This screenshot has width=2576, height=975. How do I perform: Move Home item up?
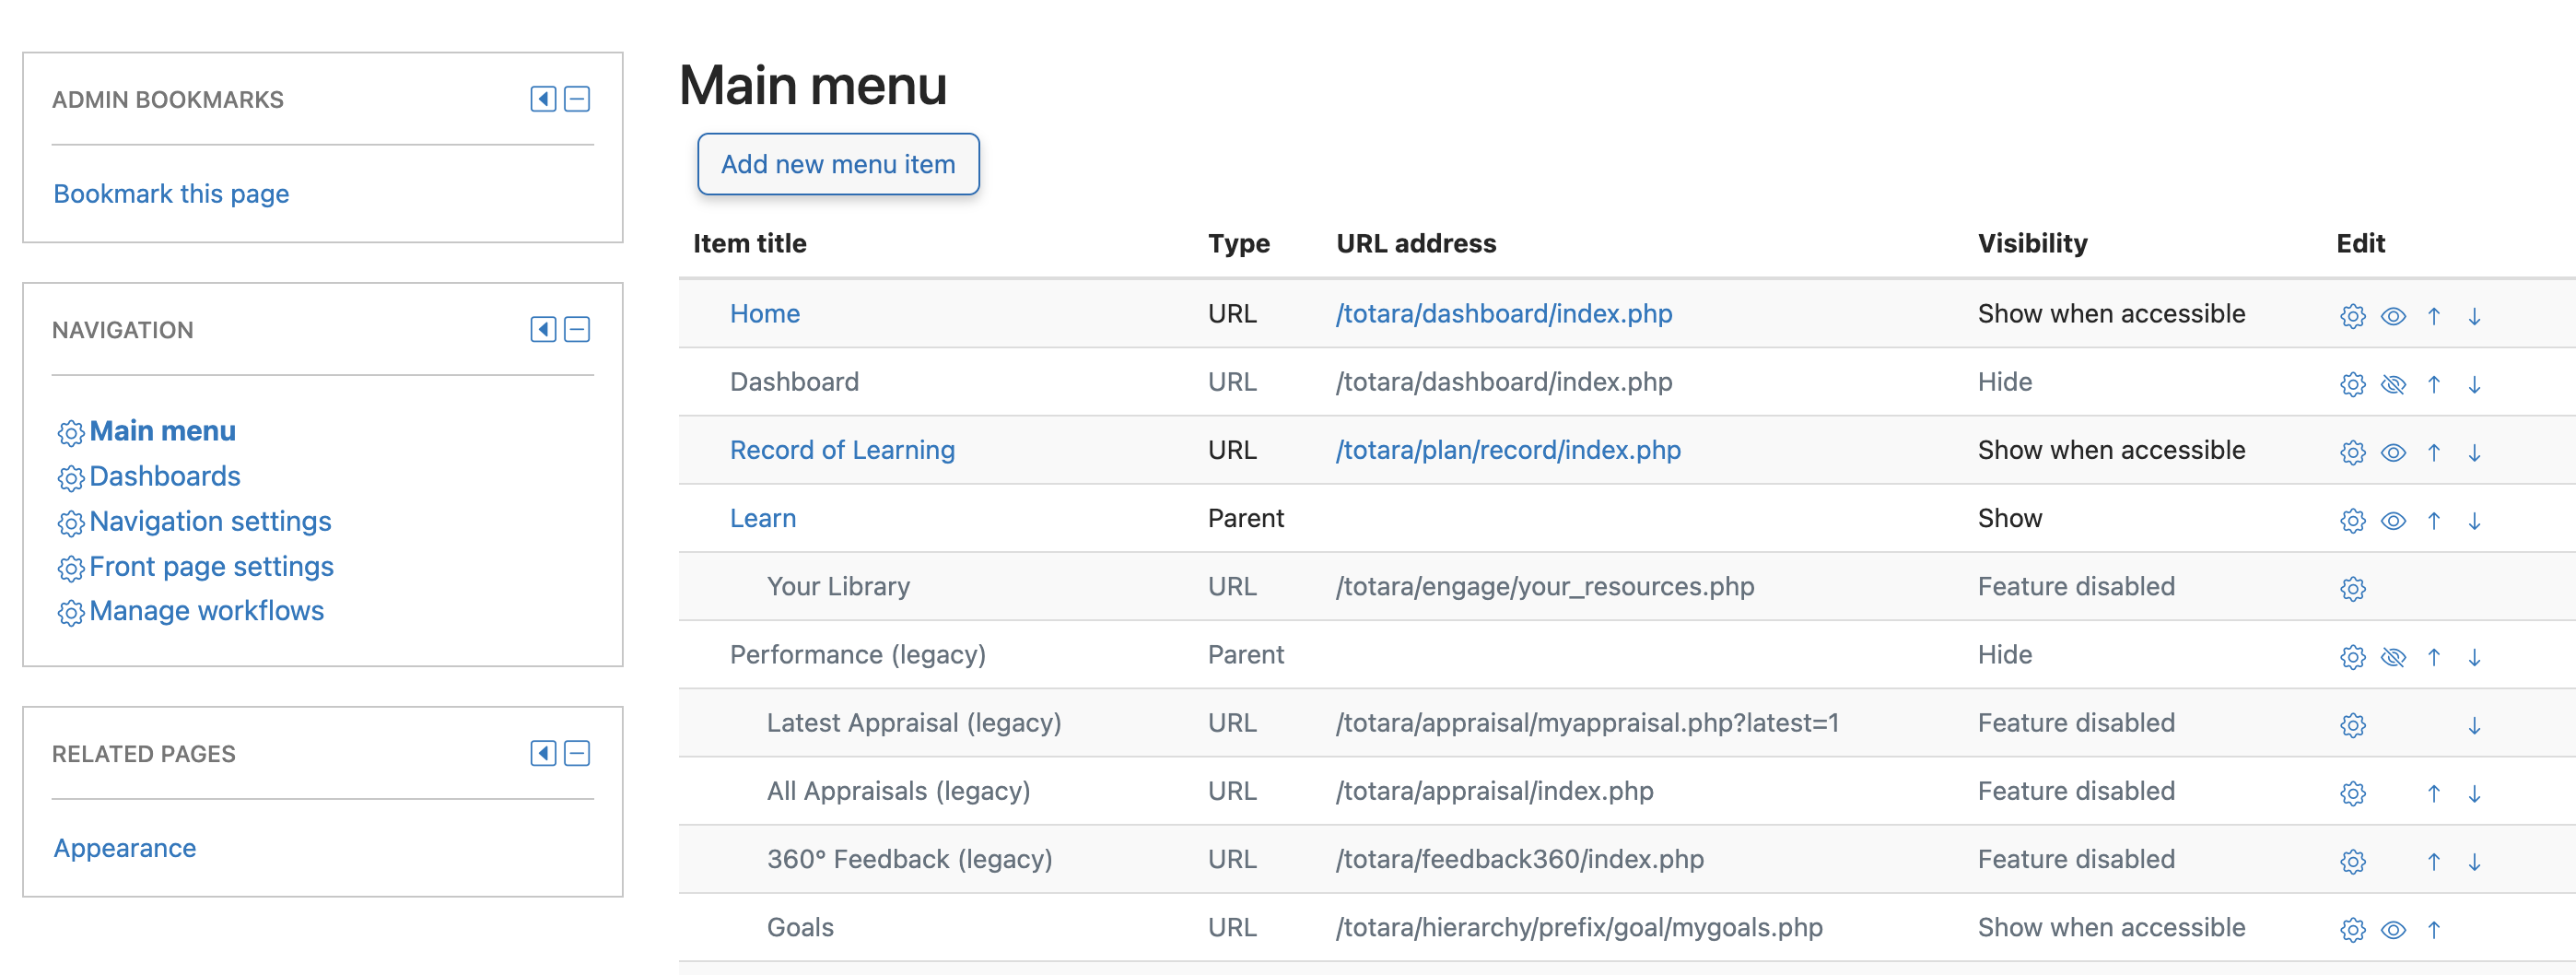point(2433,316)
